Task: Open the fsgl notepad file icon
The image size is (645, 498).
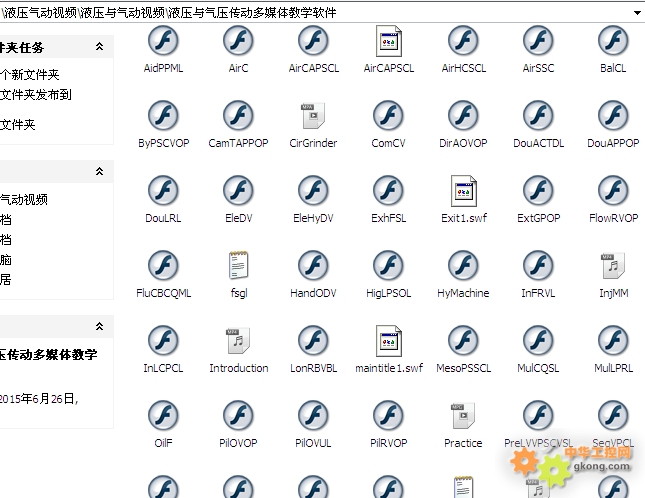Action: click(x=239, y=265)
